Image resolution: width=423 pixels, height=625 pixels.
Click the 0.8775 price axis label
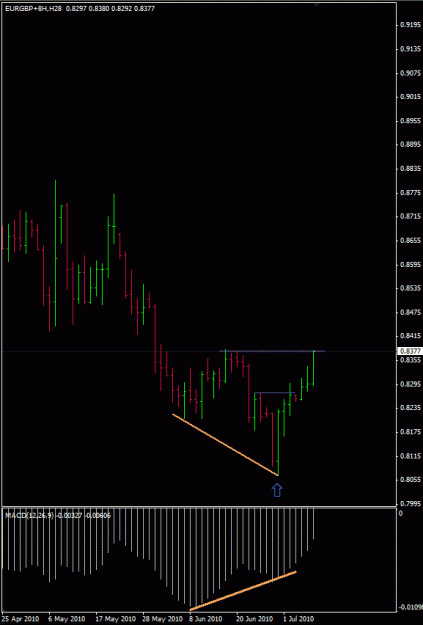click(410, 193)
